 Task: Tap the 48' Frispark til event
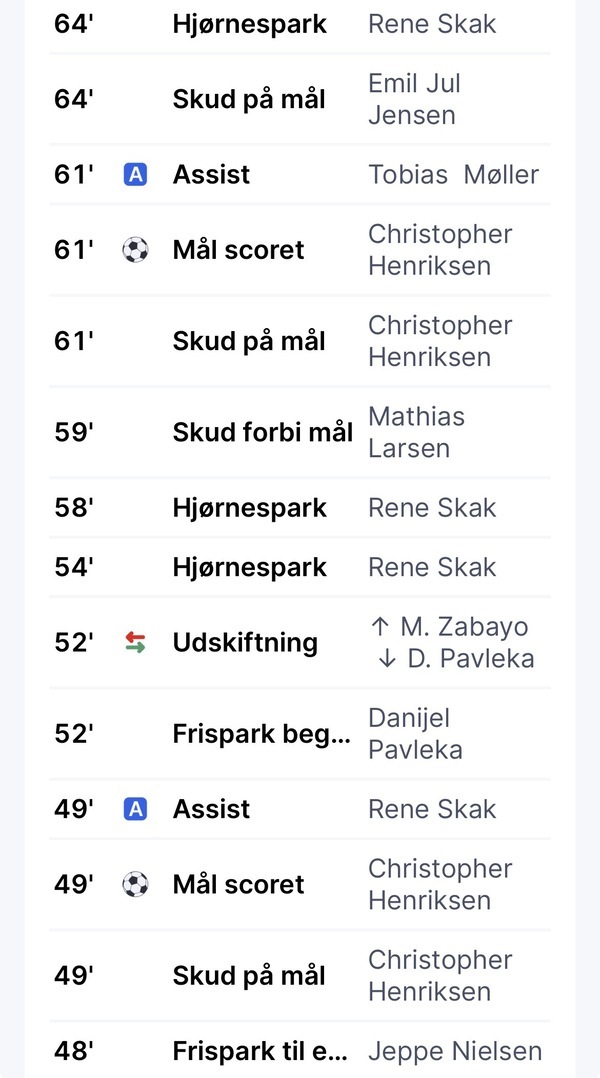pos(261,1052)
